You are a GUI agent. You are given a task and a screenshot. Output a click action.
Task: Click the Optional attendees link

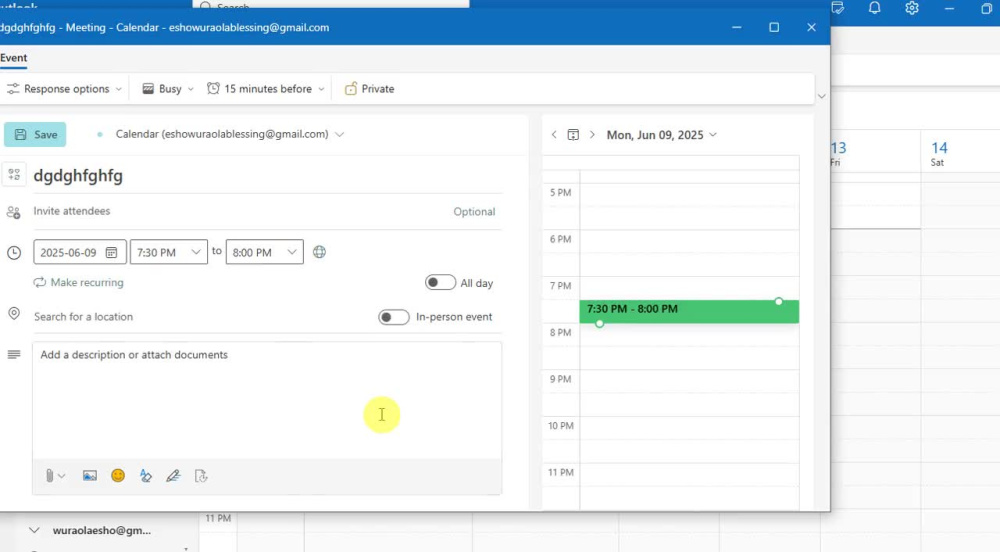pos(474,212)
